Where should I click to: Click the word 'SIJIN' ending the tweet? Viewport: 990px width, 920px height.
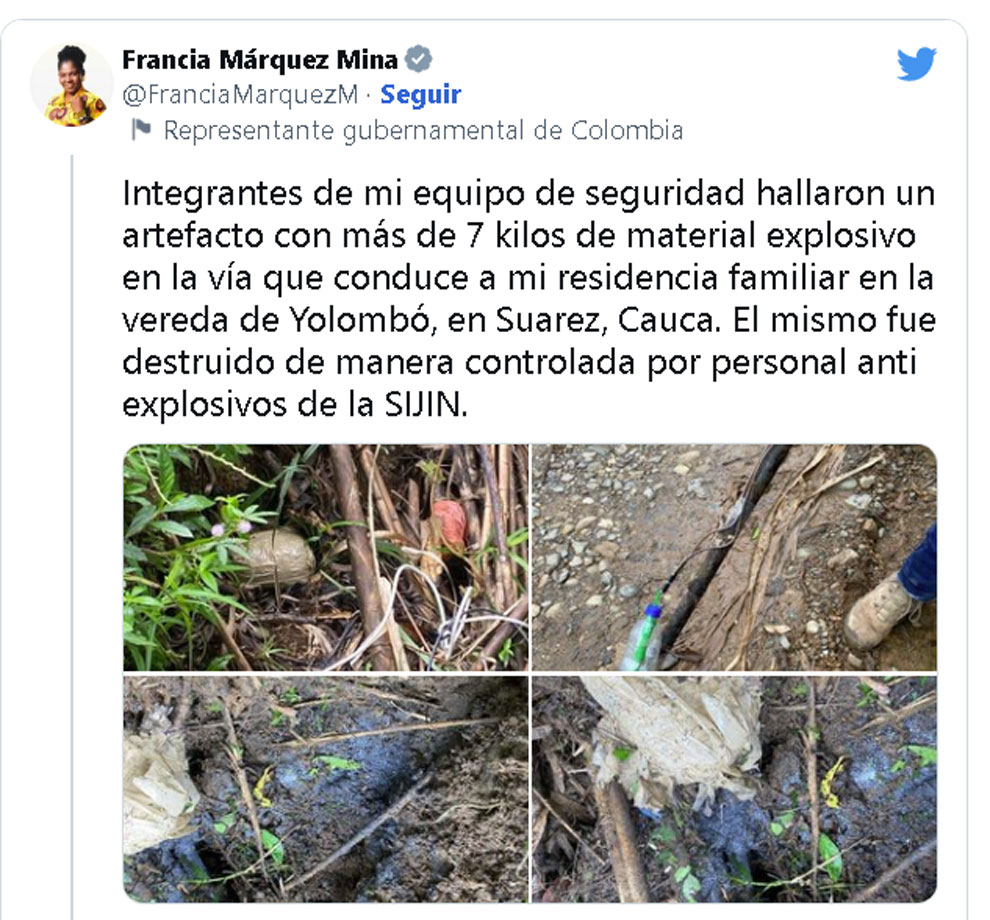click(x=424, y=404)
